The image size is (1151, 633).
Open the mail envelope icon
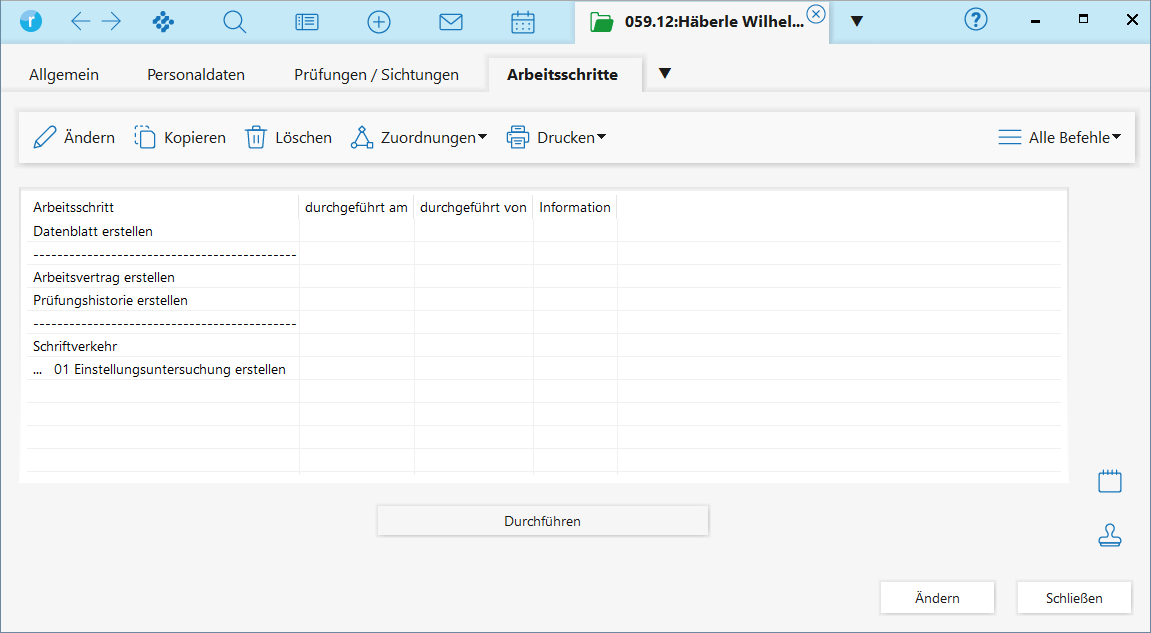coord(451,21)
